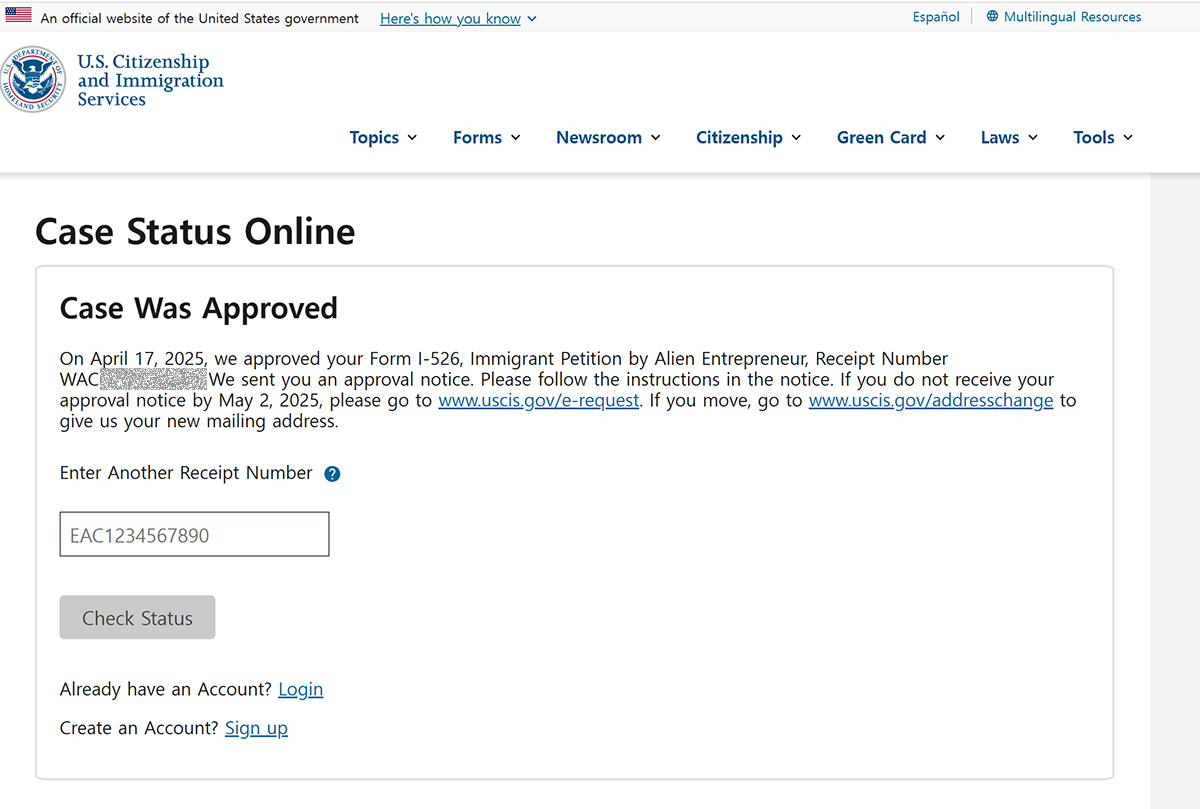The height and width of the screenshot is (809, 1200).
Task: Click the Login link
Action: pyautogui.click(x=301, y=690)
